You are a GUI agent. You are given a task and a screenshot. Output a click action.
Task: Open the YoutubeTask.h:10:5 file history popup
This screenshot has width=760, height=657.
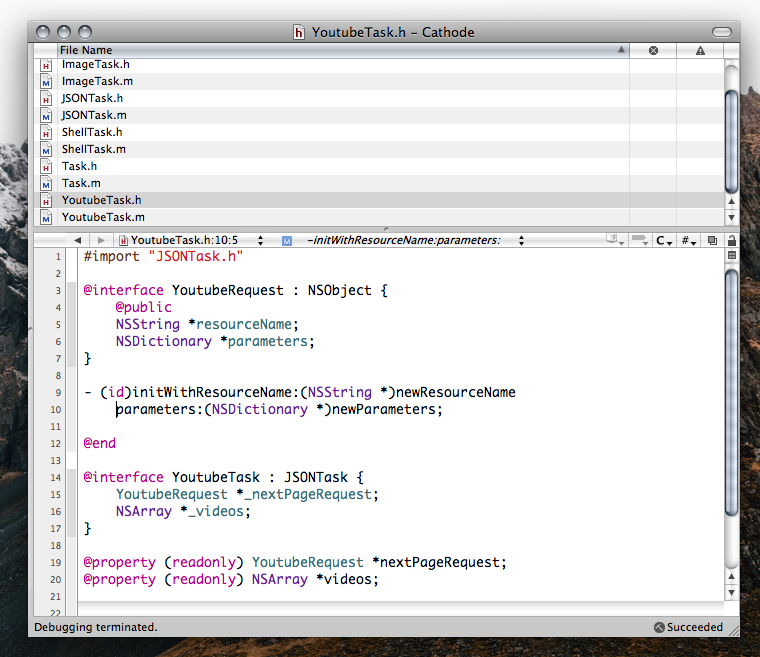pyautogui.click(x=191, y=240)
